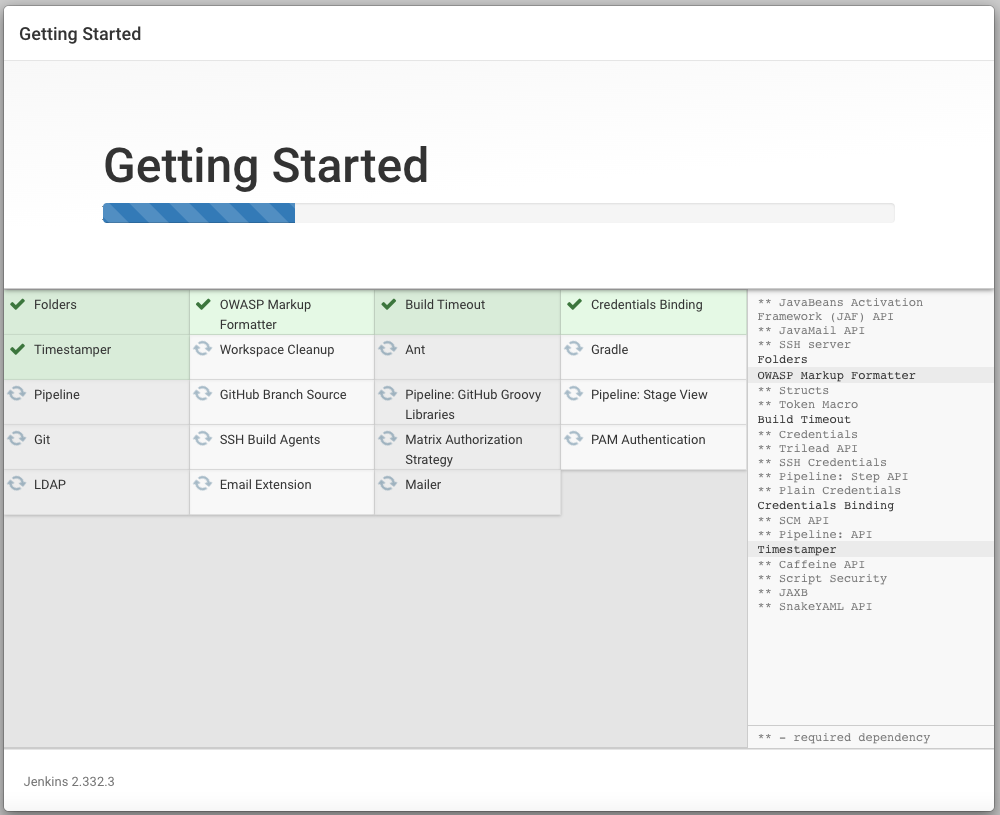Select the LDAP plugin label

click(50, 485)
